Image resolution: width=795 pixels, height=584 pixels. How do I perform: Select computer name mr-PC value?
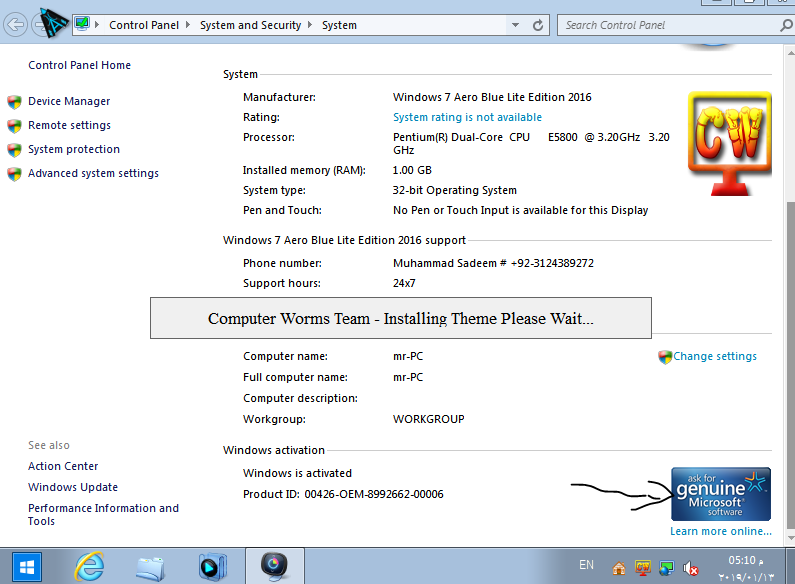coord(408,356)
